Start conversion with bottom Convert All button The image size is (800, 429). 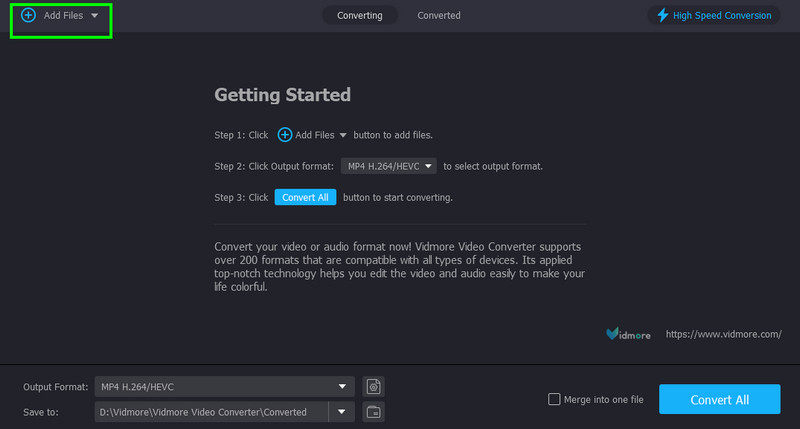pos(719,399)
